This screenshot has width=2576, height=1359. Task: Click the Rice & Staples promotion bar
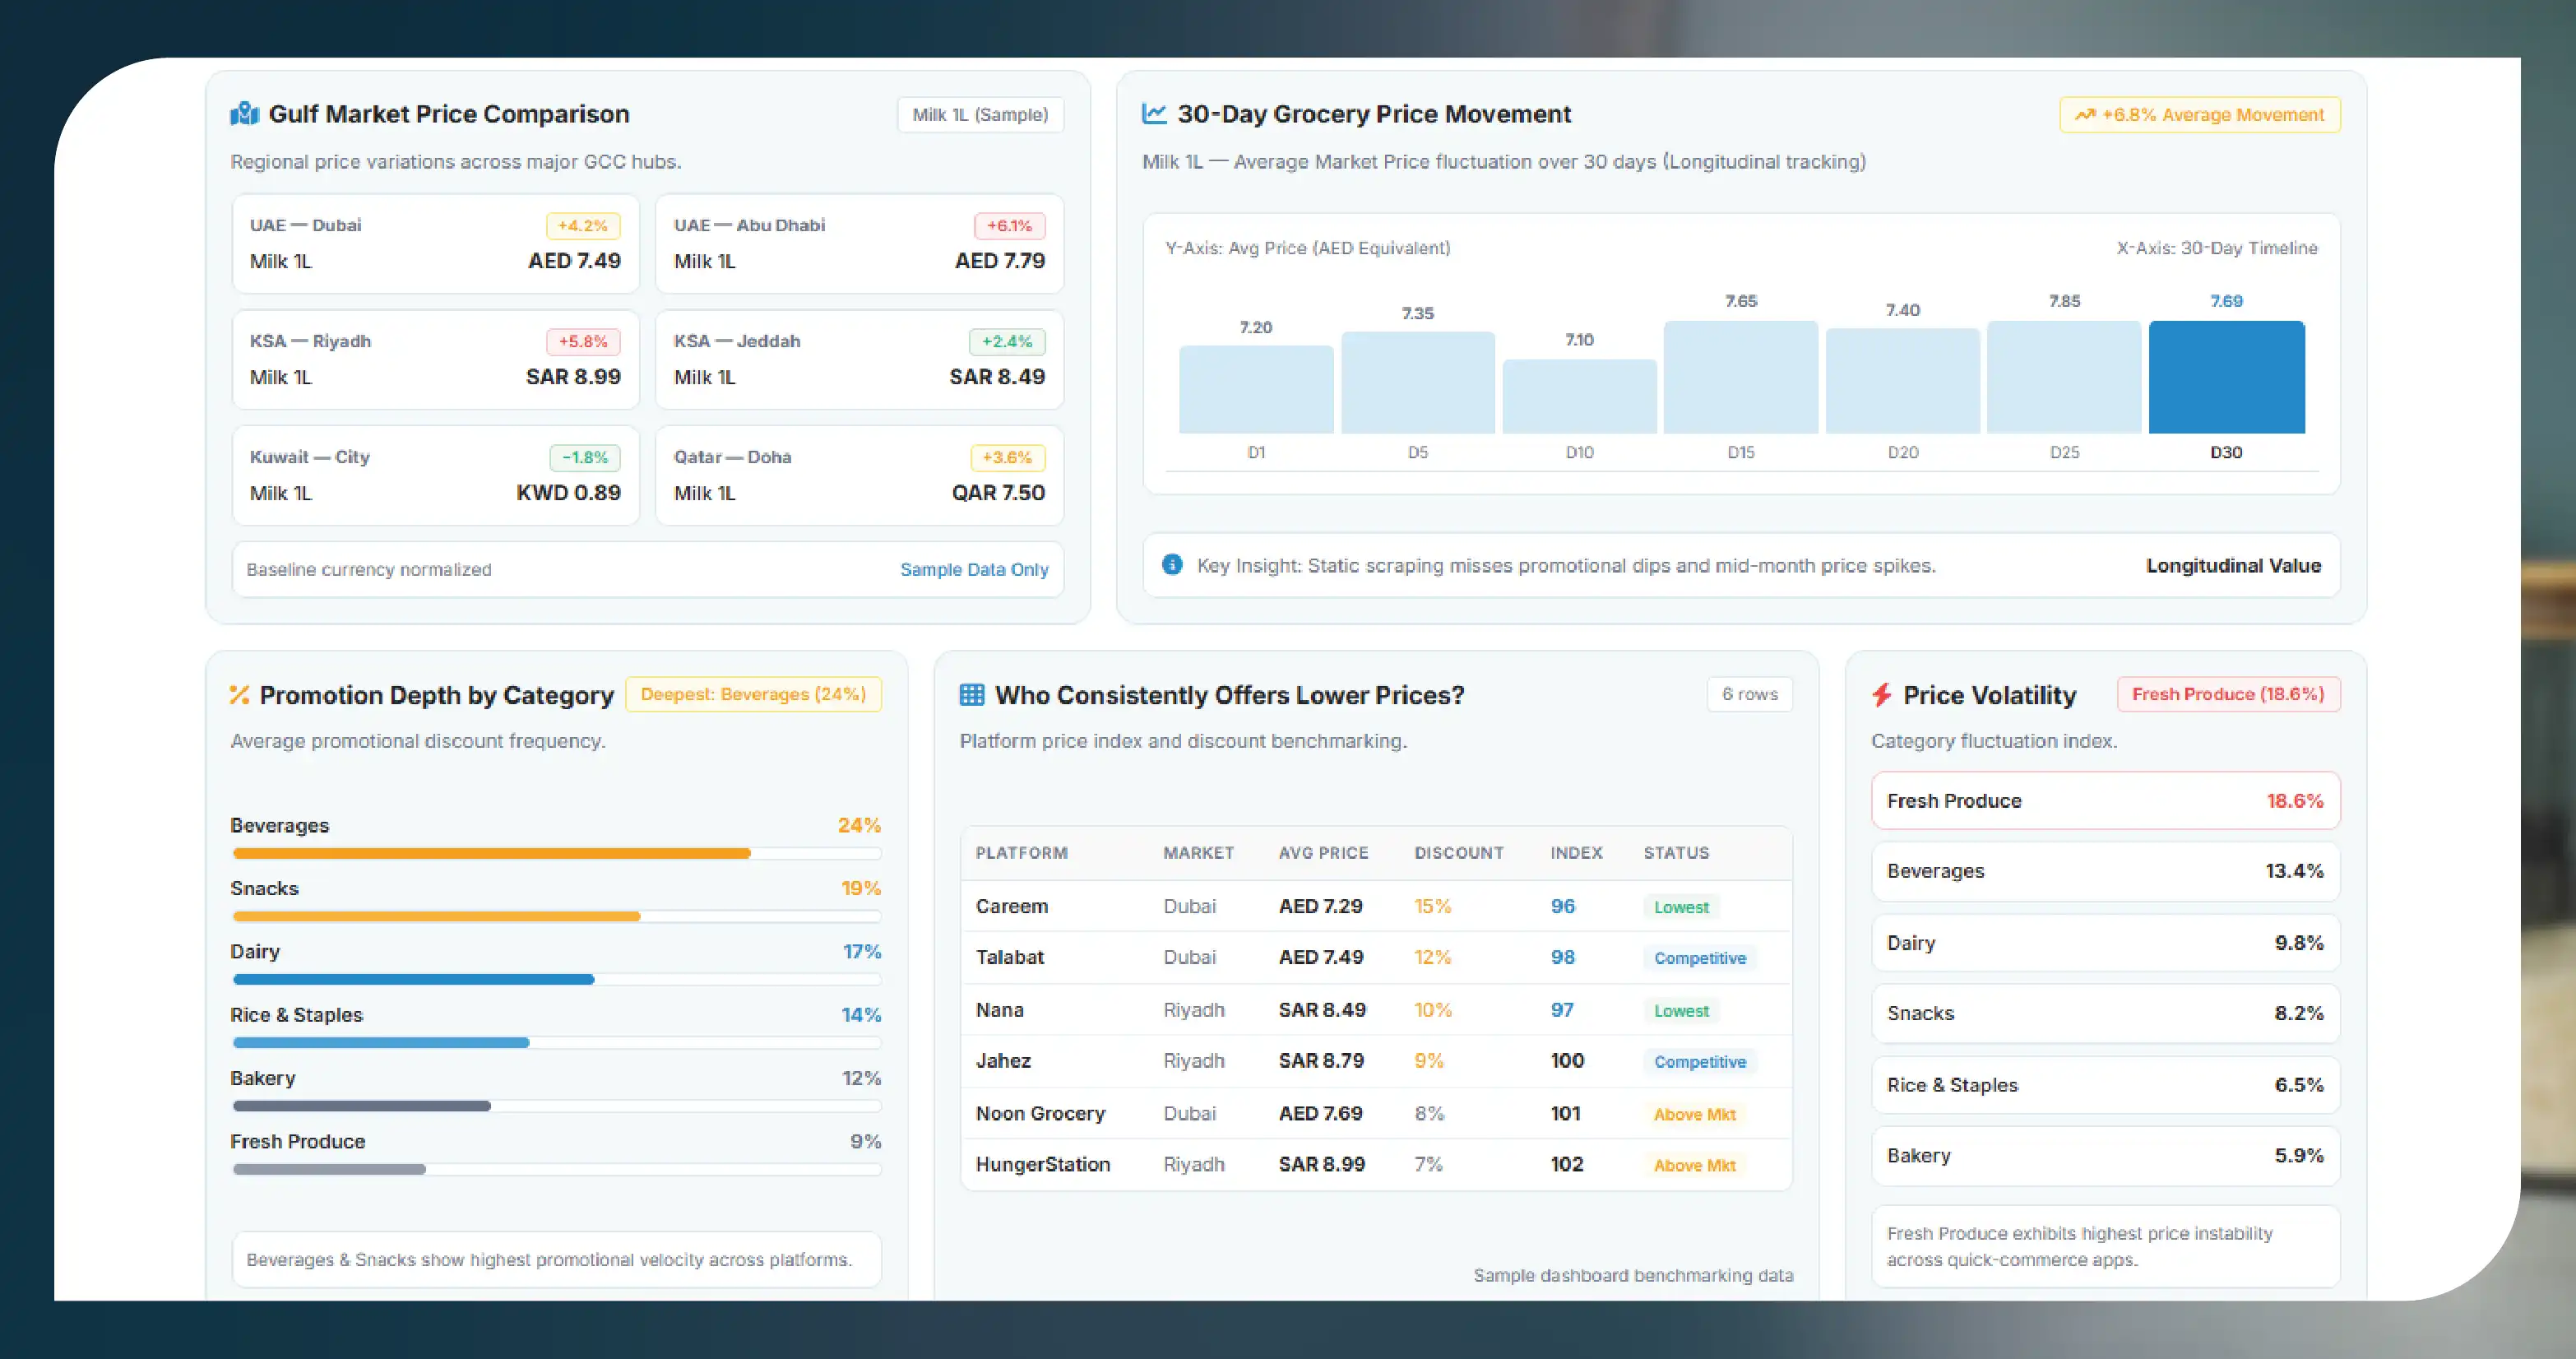tap(557, 1043)
